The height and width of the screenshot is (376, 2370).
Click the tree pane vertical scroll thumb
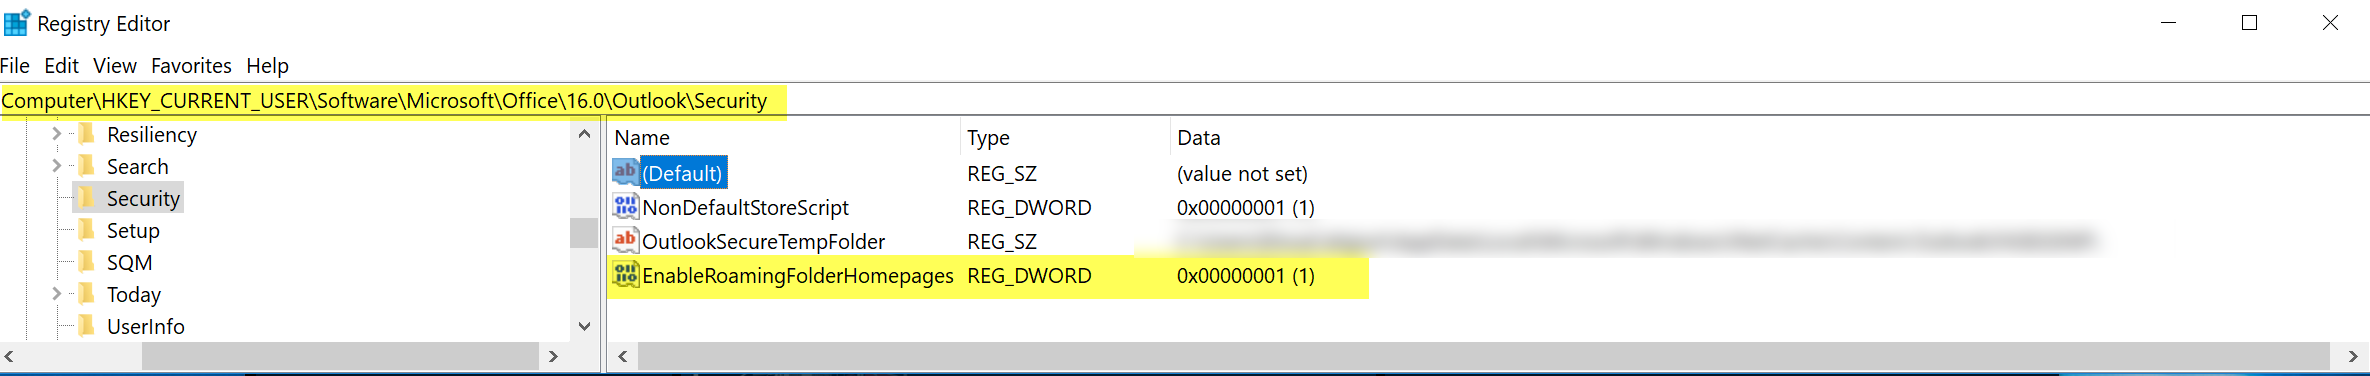click(x=584, y=232)
